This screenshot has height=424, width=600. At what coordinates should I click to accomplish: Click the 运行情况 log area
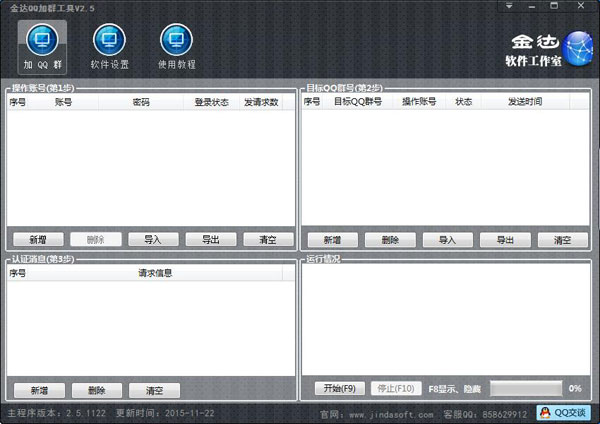point(446,320)
